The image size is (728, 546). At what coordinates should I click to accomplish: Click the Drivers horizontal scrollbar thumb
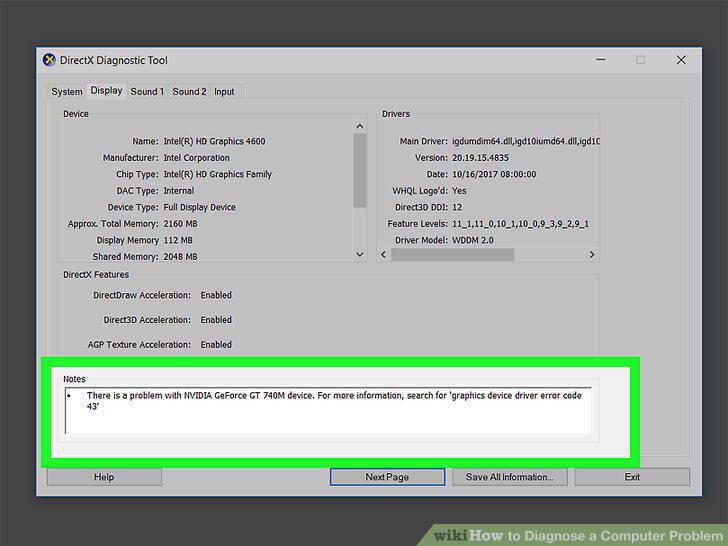[x=453, y=254]
